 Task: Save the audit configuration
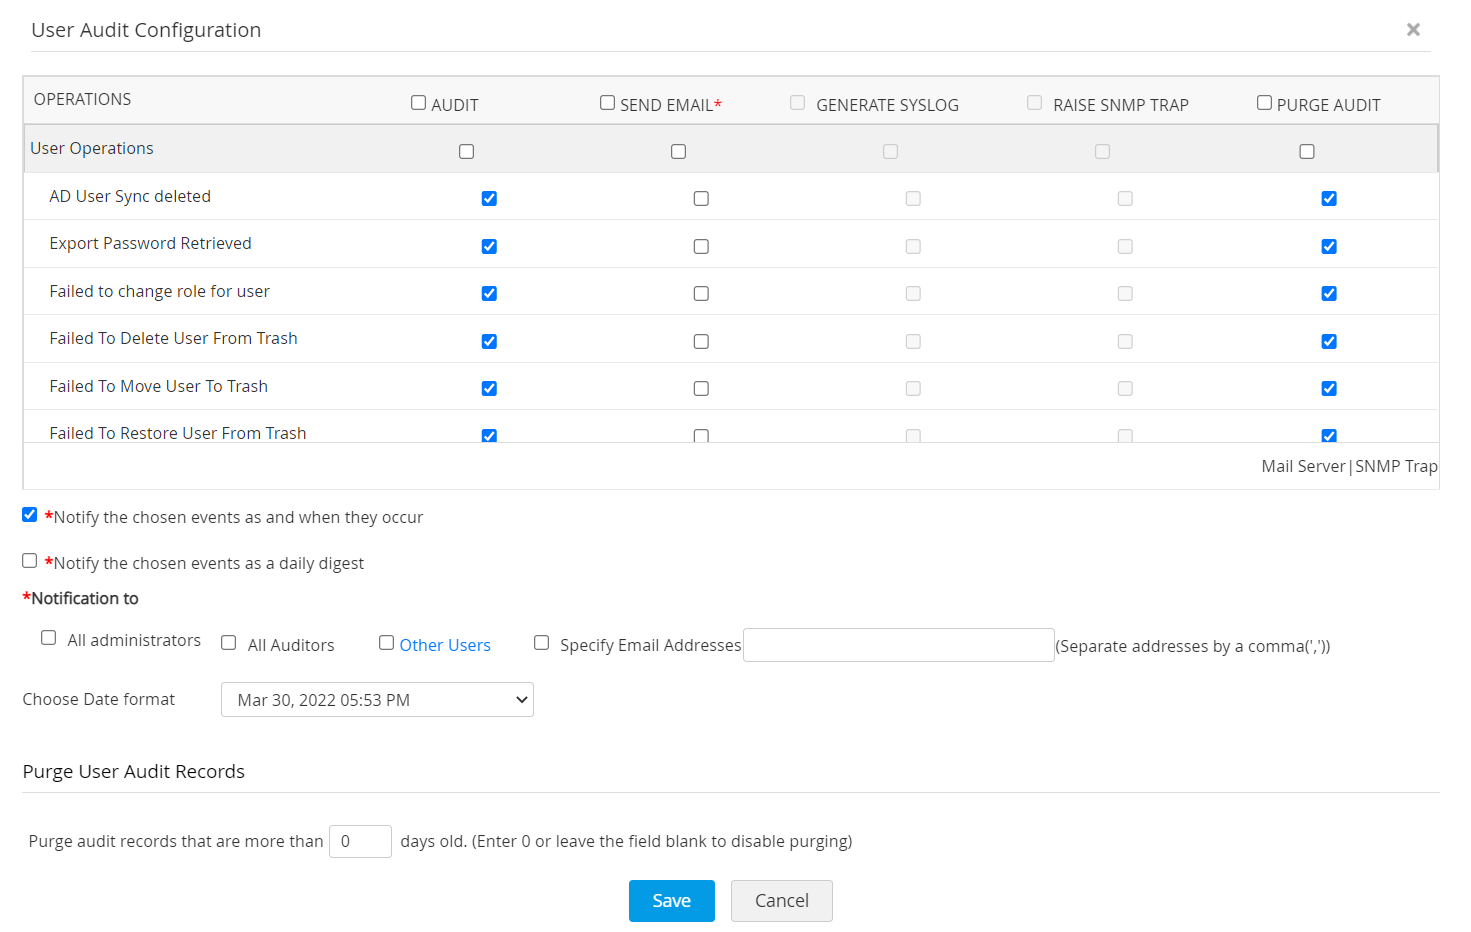[x=671, y=901]
